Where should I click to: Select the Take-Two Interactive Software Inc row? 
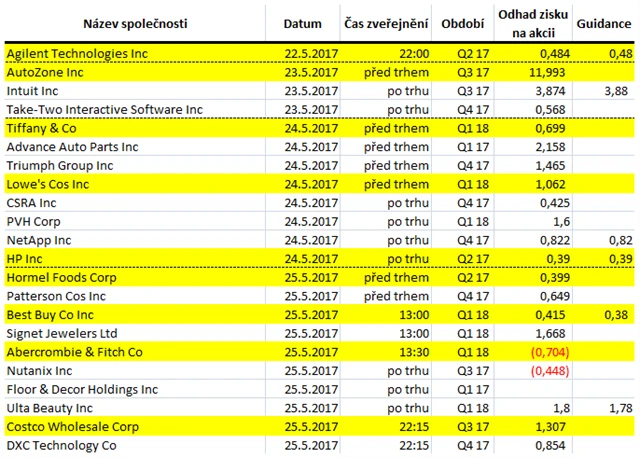click(320, 109)
